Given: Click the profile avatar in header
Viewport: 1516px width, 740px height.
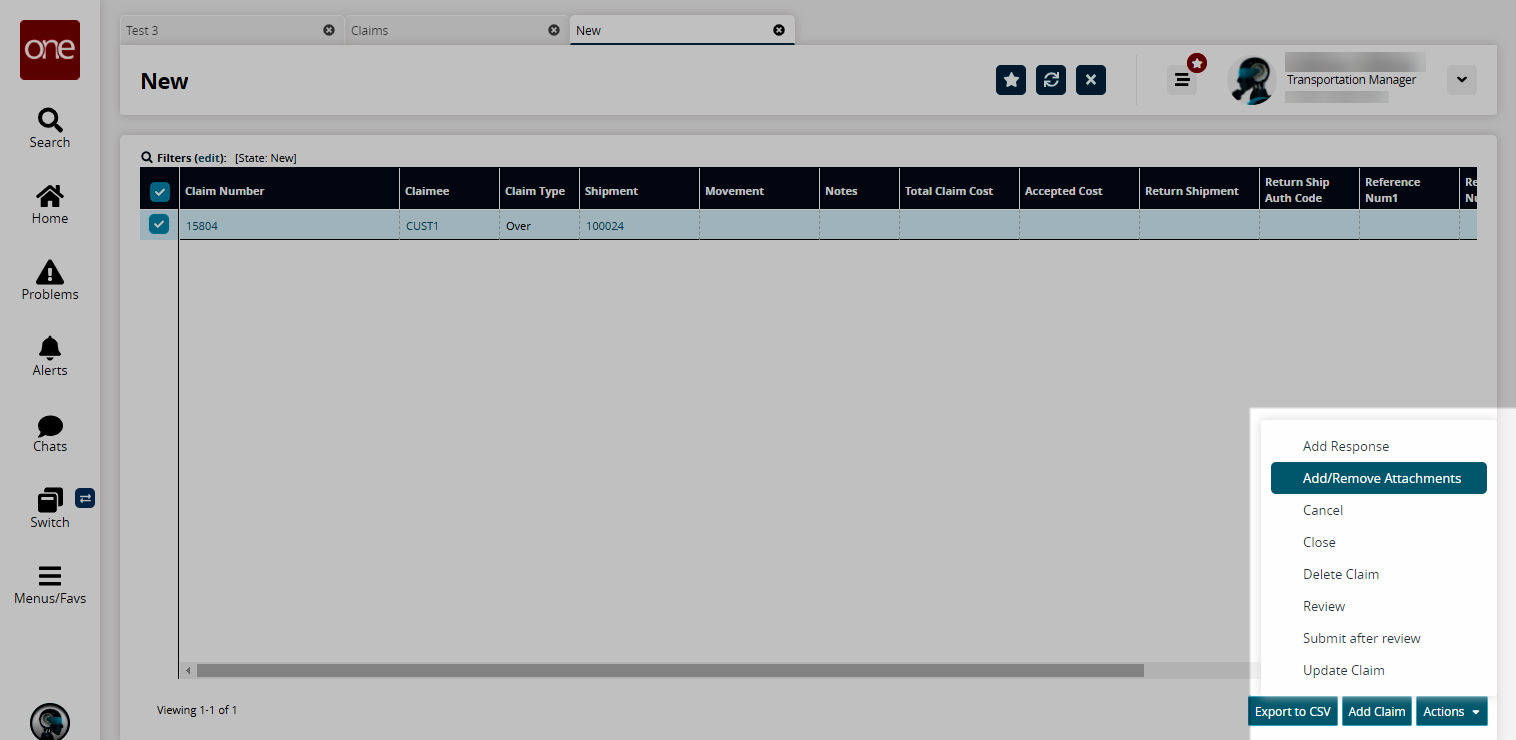Looking at the screenshot, I should point(1251,80).
